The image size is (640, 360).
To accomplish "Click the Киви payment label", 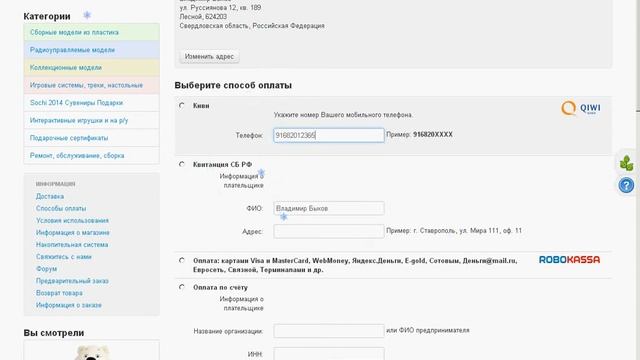I will (201, 105).
